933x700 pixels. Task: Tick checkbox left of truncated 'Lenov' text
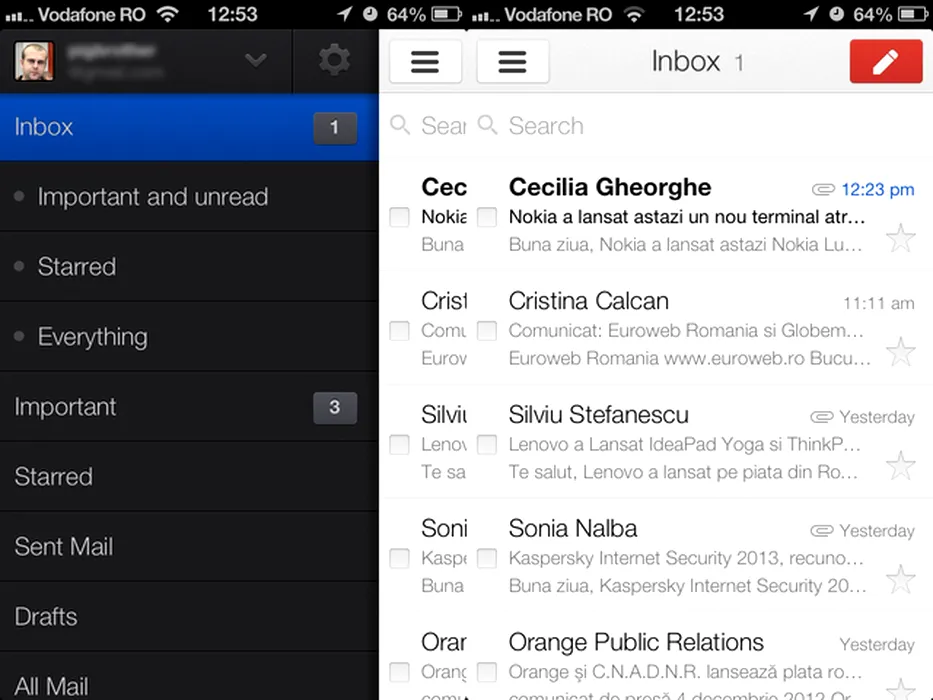(x=399, y=444)
